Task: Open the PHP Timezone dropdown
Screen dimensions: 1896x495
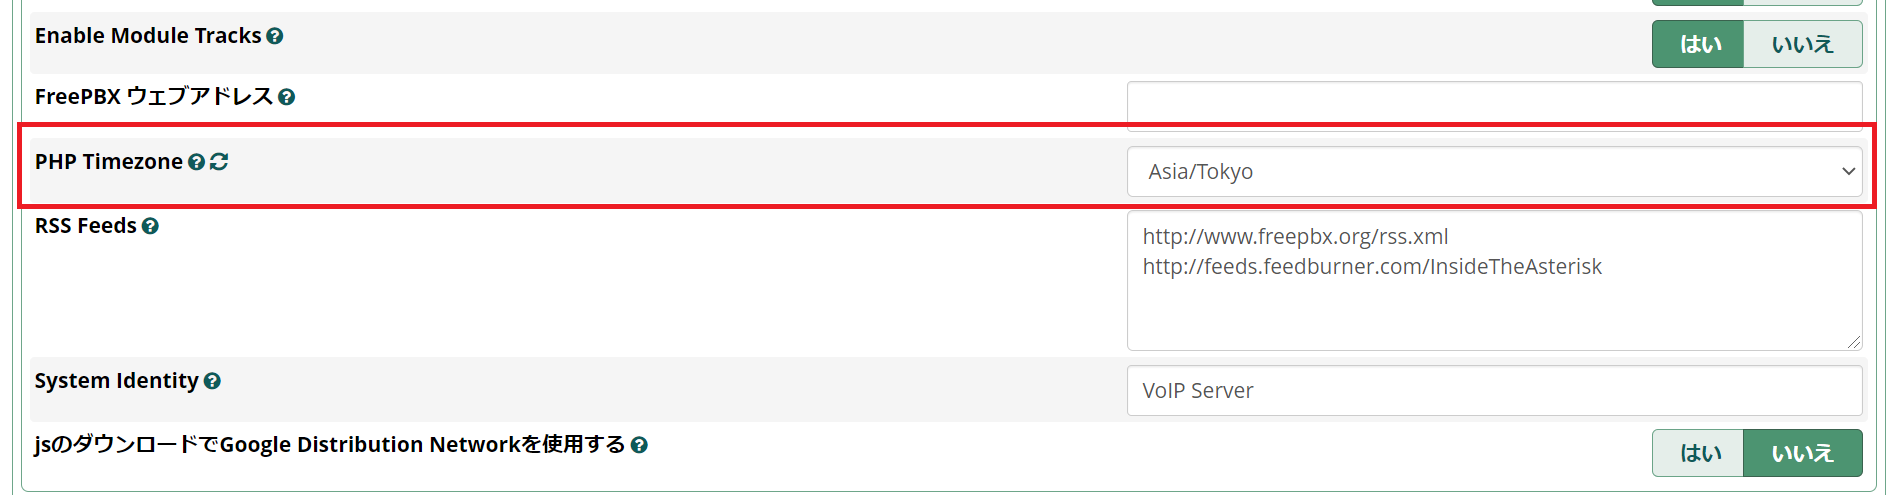Action: (x=1494, y=172)
